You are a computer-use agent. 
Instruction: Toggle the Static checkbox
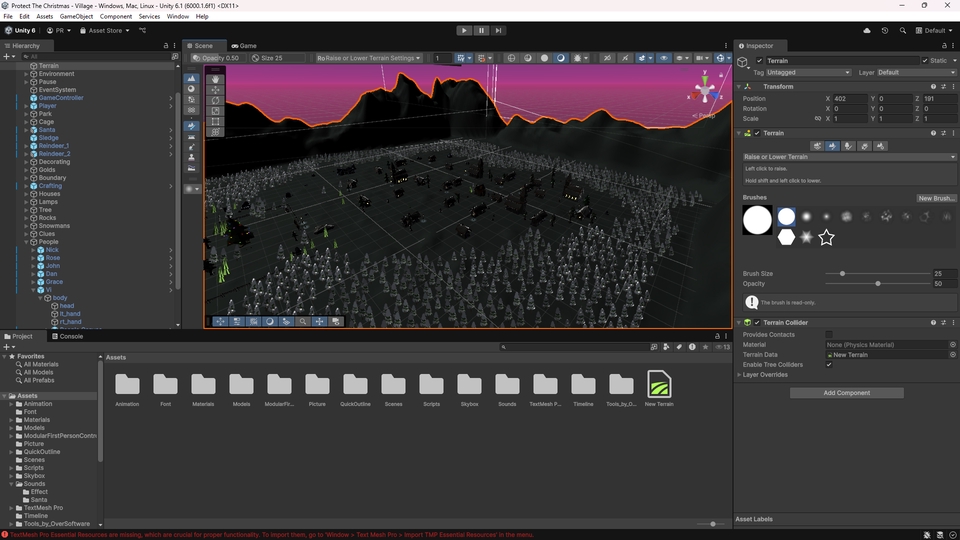pyautogui.click(x=925, y=61)
